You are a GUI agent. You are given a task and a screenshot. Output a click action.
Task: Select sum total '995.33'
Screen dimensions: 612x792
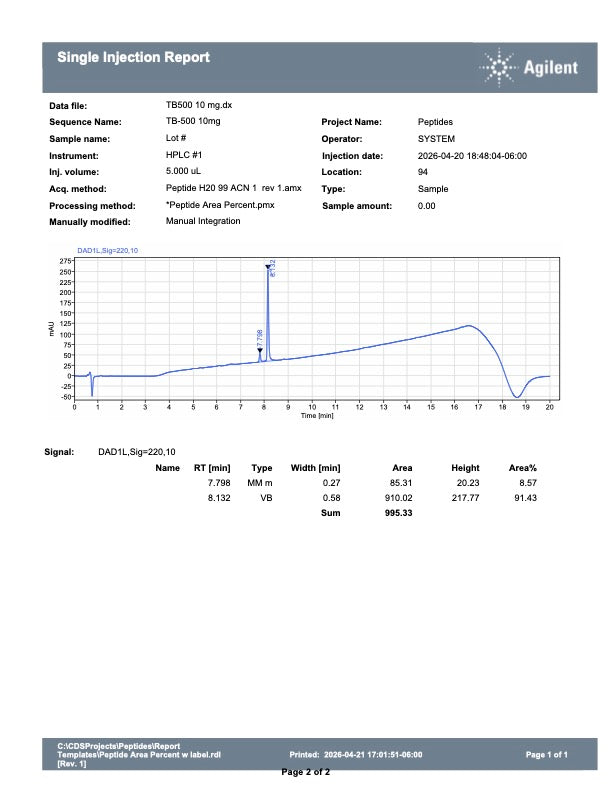(398, 513)
